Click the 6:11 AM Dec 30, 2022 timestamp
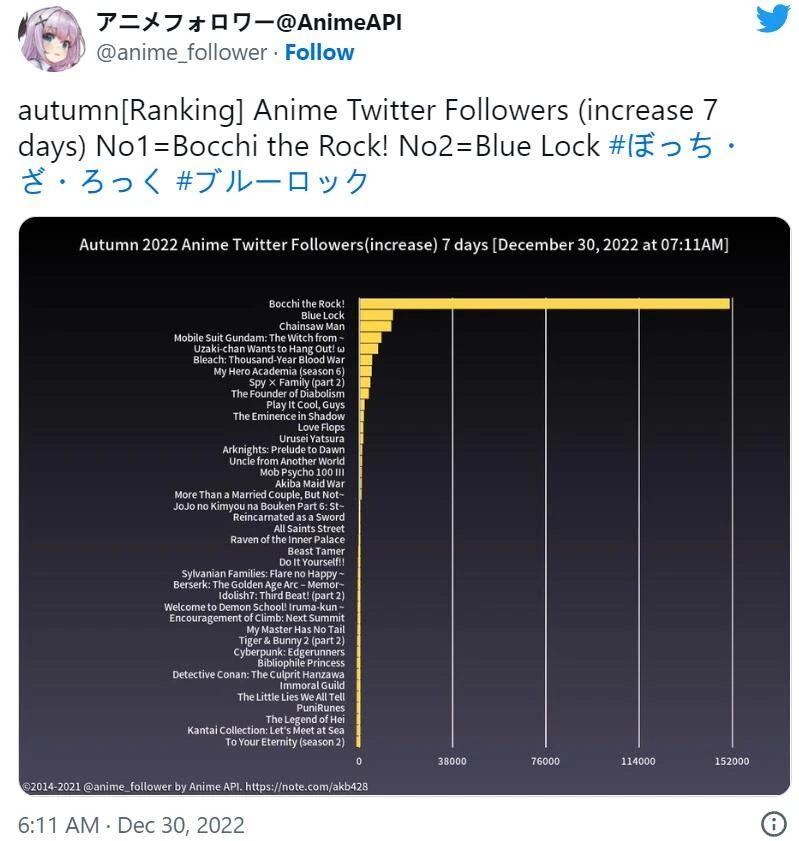This screenshot has height=841, width=799. coord(131,825)
